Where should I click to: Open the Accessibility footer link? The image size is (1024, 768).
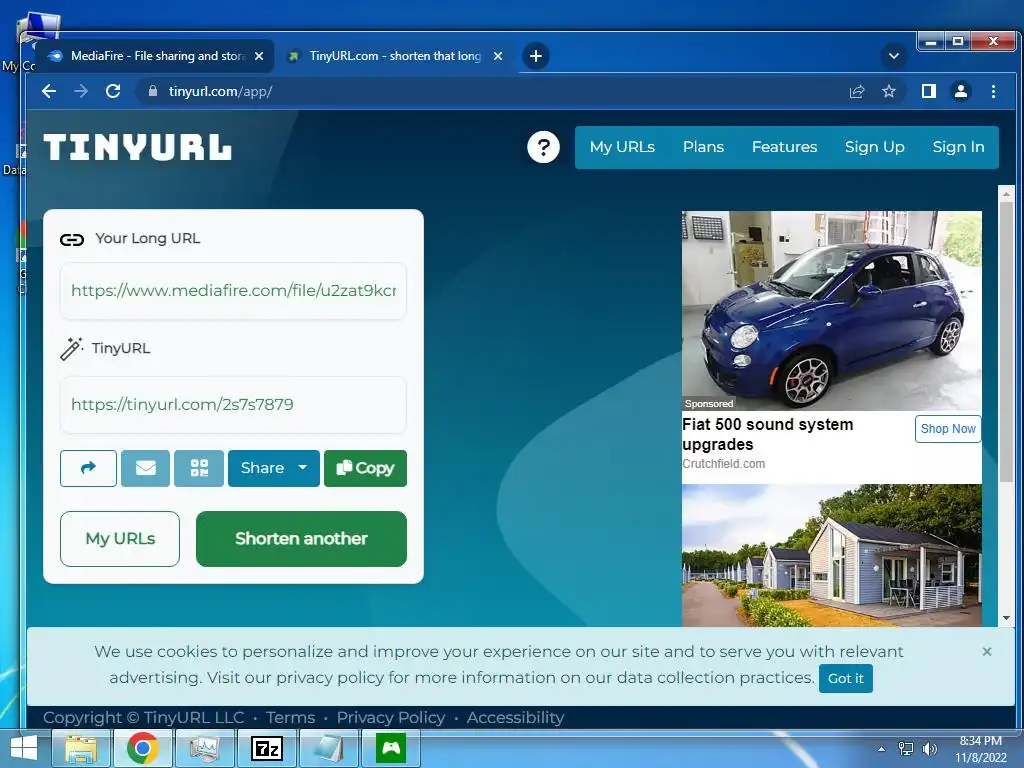point(515,718)
